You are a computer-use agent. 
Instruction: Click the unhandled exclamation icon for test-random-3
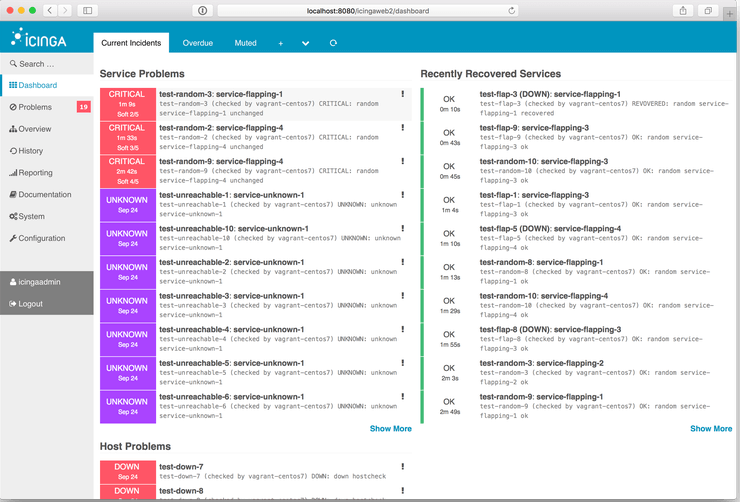(x=403, y=94)
